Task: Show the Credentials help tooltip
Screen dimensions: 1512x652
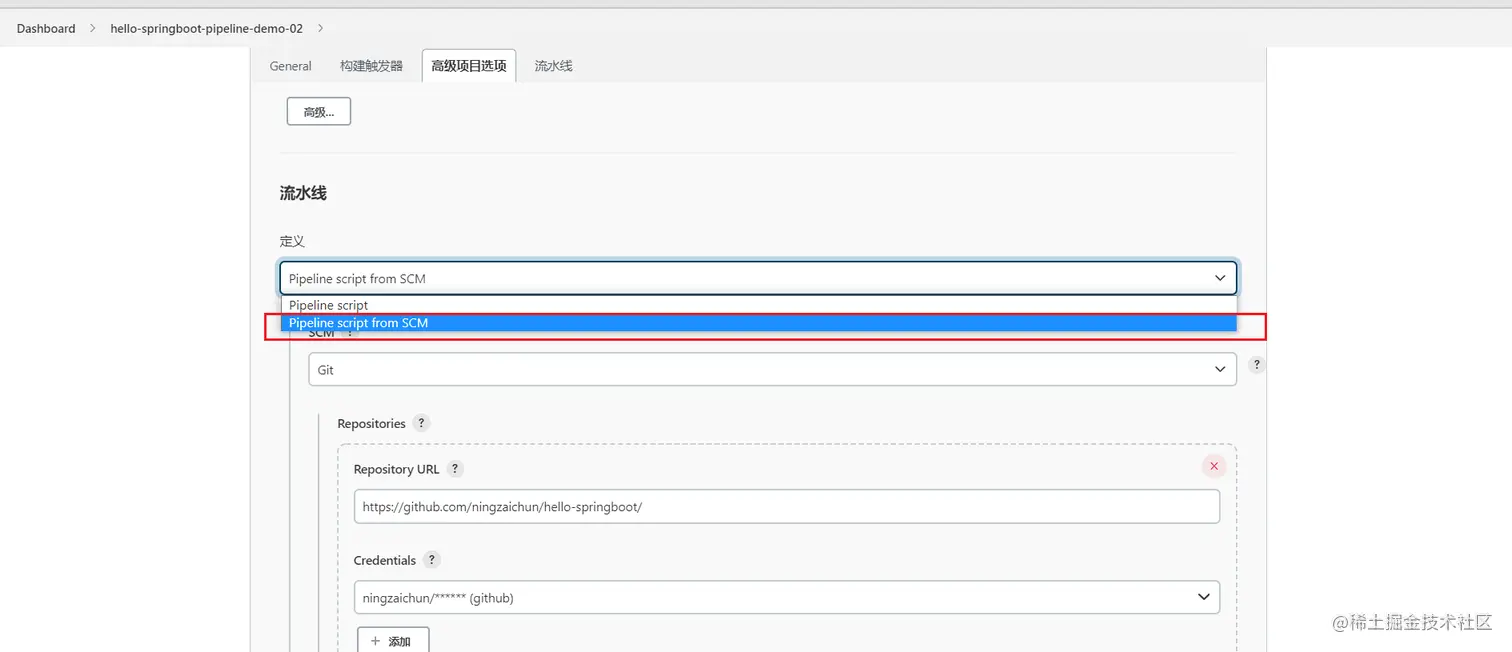Action: [431, 560]
